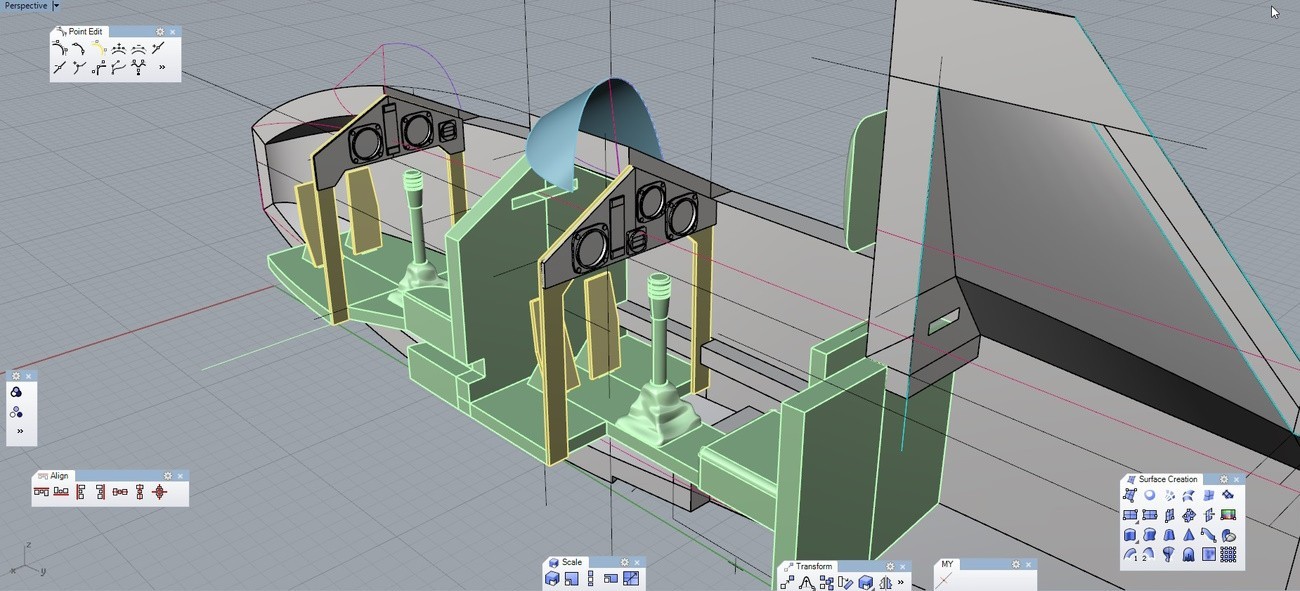Pick the Scale 1-D tool icon
Viewport: 1300px width, 591px height.
coord(591,579)
